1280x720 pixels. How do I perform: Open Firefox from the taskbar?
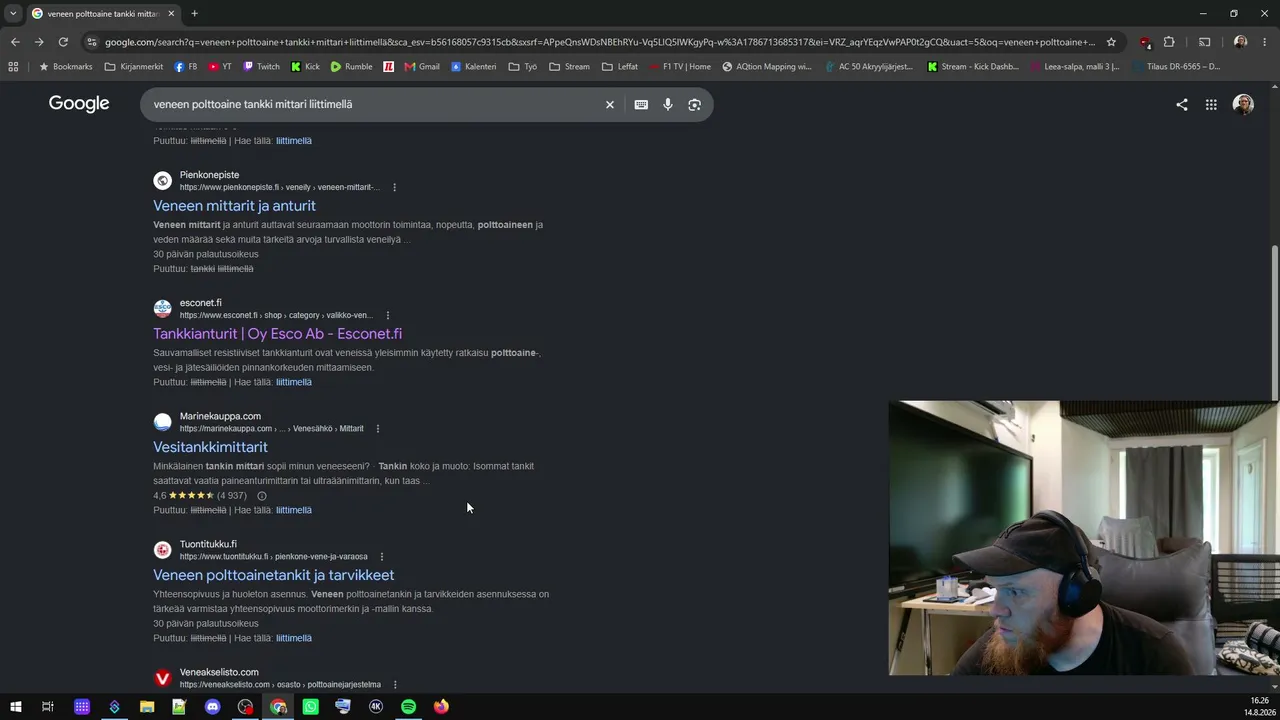(x=441, y=707)
